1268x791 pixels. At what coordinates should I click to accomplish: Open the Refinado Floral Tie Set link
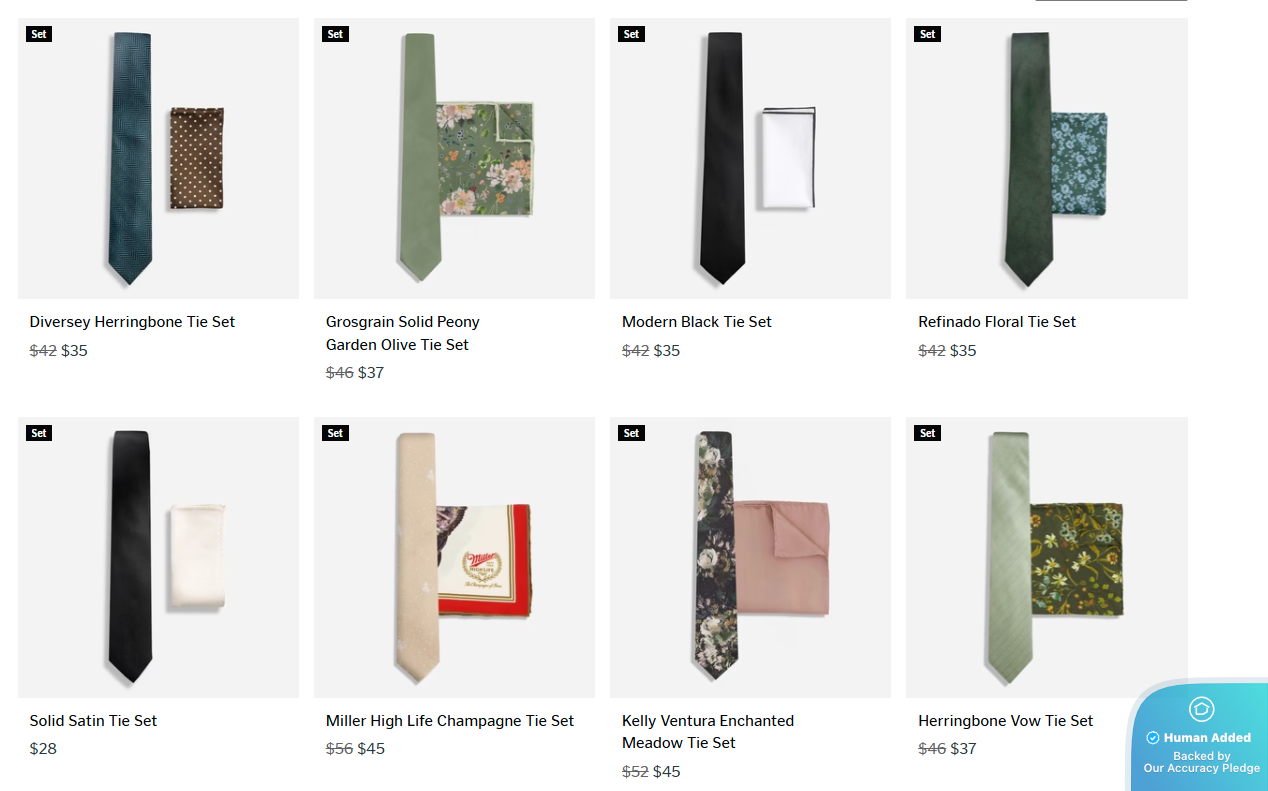[x=997, y=322]
